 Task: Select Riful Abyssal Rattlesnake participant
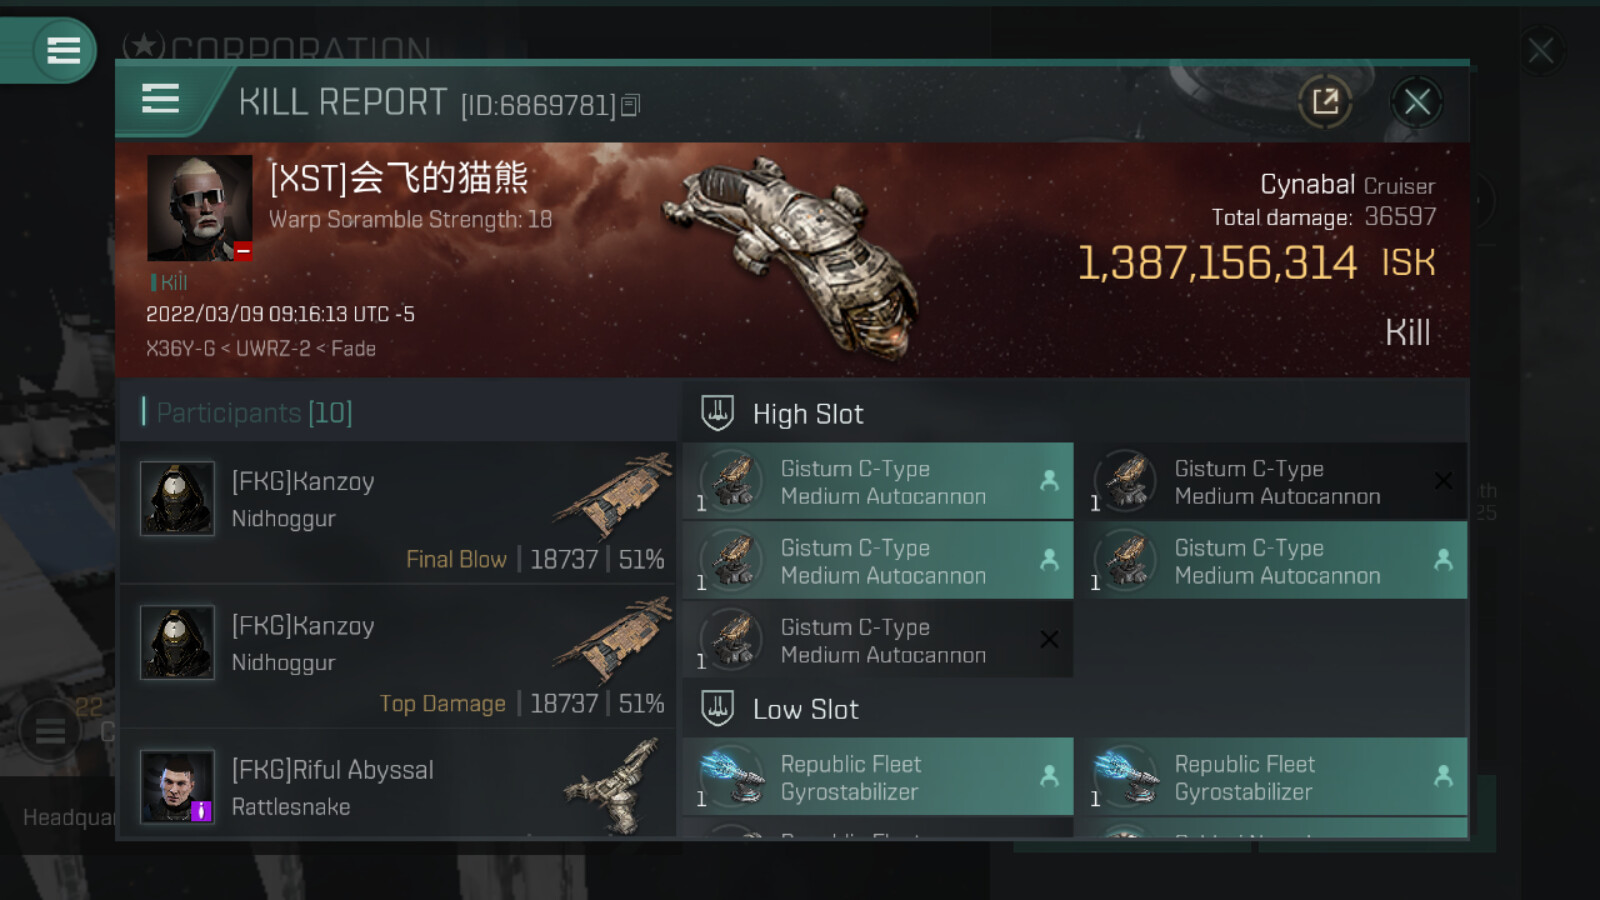(398, 784)
